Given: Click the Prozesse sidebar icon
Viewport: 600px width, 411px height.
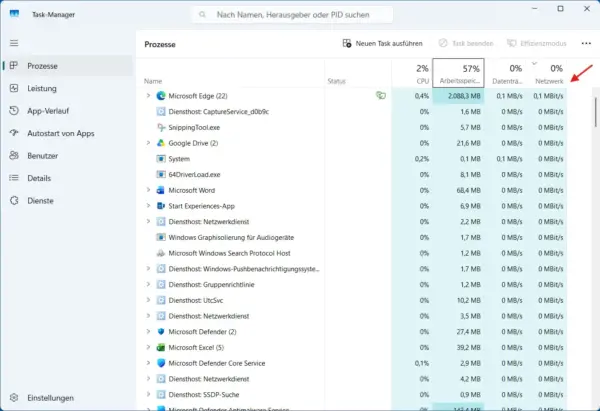Looking at the screenshot, I should point(14,65).
